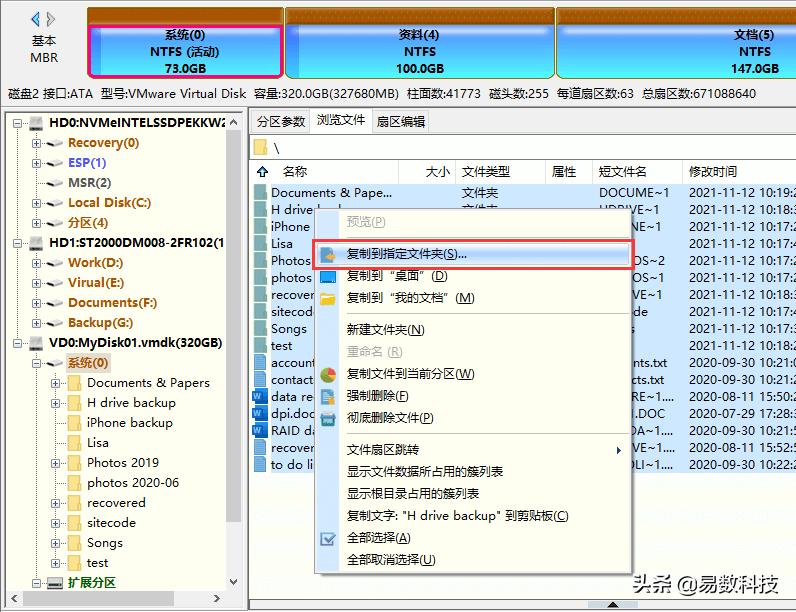Click the VD0 MyDisk01.vmdk disk icon
This screenshot has height=612, width=796.
(x=36, y=343)
